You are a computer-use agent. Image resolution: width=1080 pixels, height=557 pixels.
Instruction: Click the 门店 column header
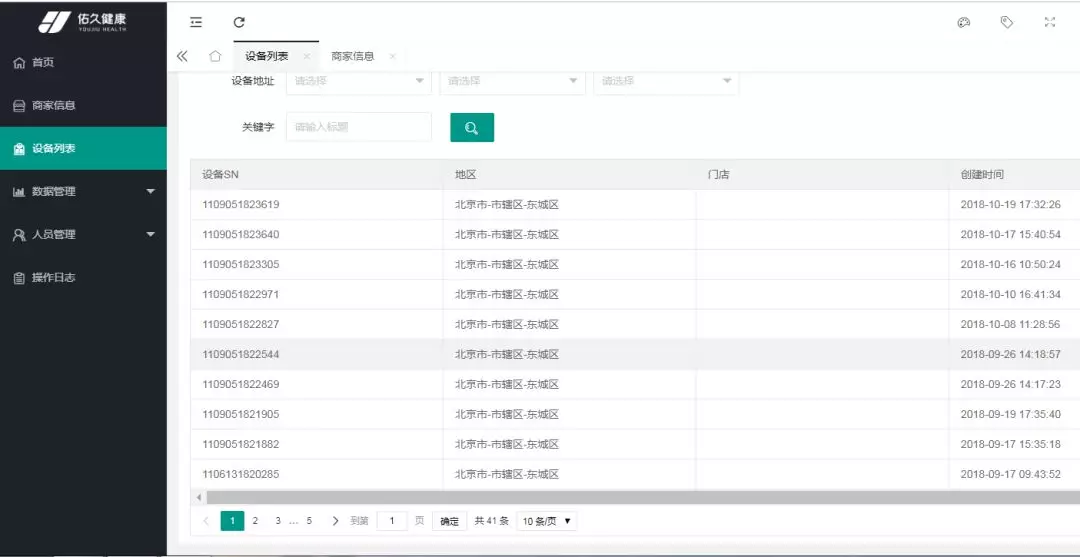(x=822, y=175)
